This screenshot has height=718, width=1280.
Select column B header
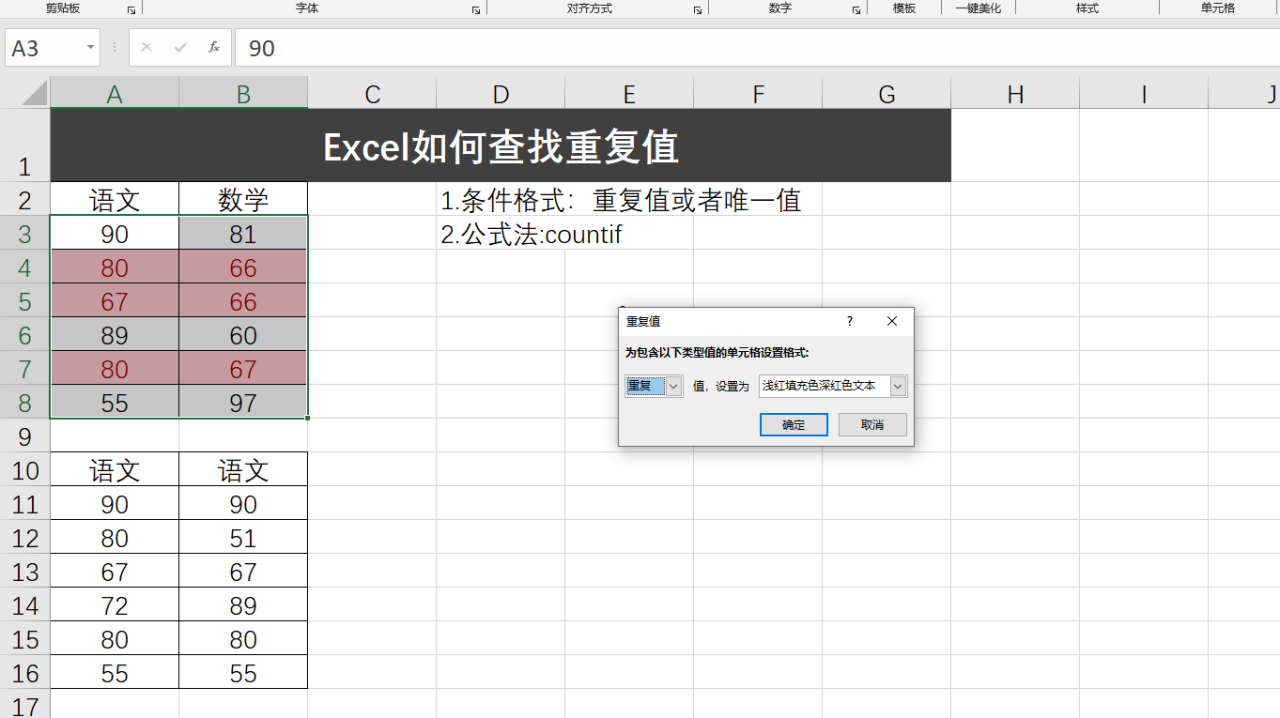point(243,94)
